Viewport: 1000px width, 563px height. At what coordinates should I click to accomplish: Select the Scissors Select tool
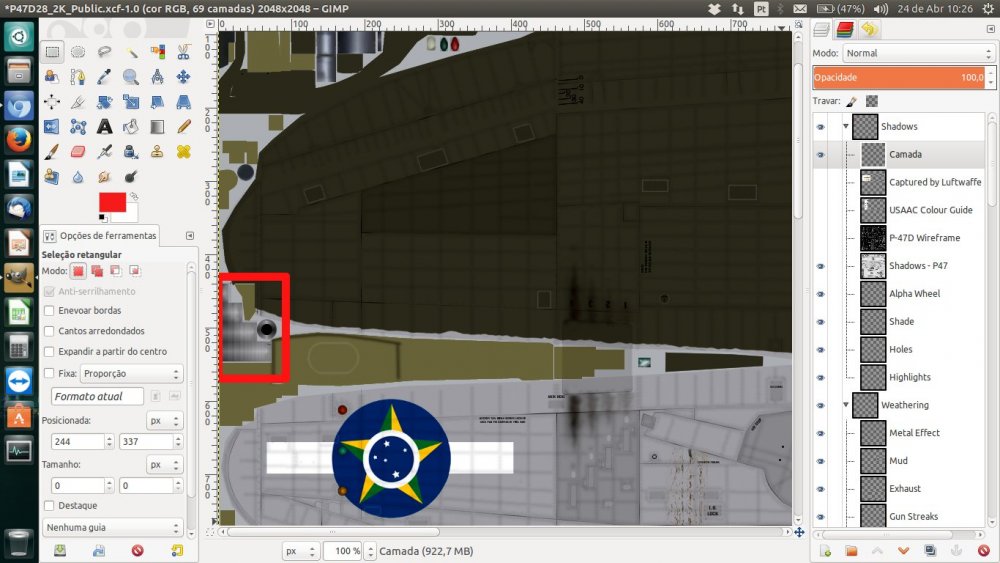pyautogui.click(x=183, y=52)
